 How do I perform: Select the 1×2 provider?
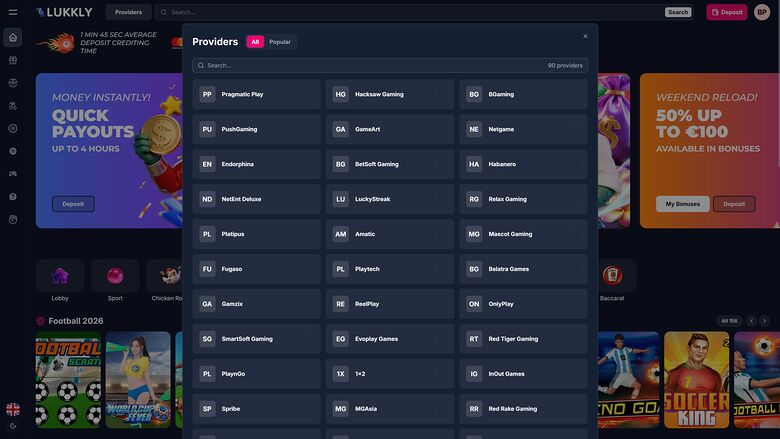point(390,374)
